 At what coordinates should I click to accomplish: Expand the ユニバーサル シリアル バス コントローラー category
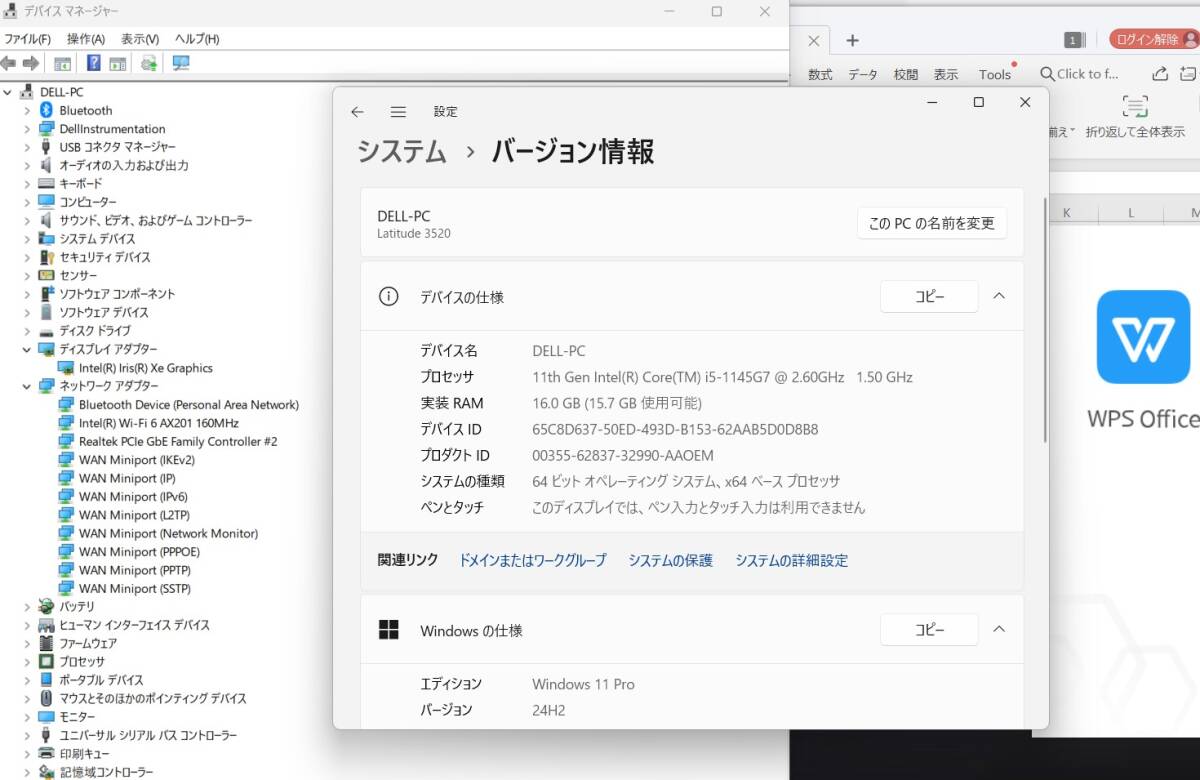tap(27, 735)
